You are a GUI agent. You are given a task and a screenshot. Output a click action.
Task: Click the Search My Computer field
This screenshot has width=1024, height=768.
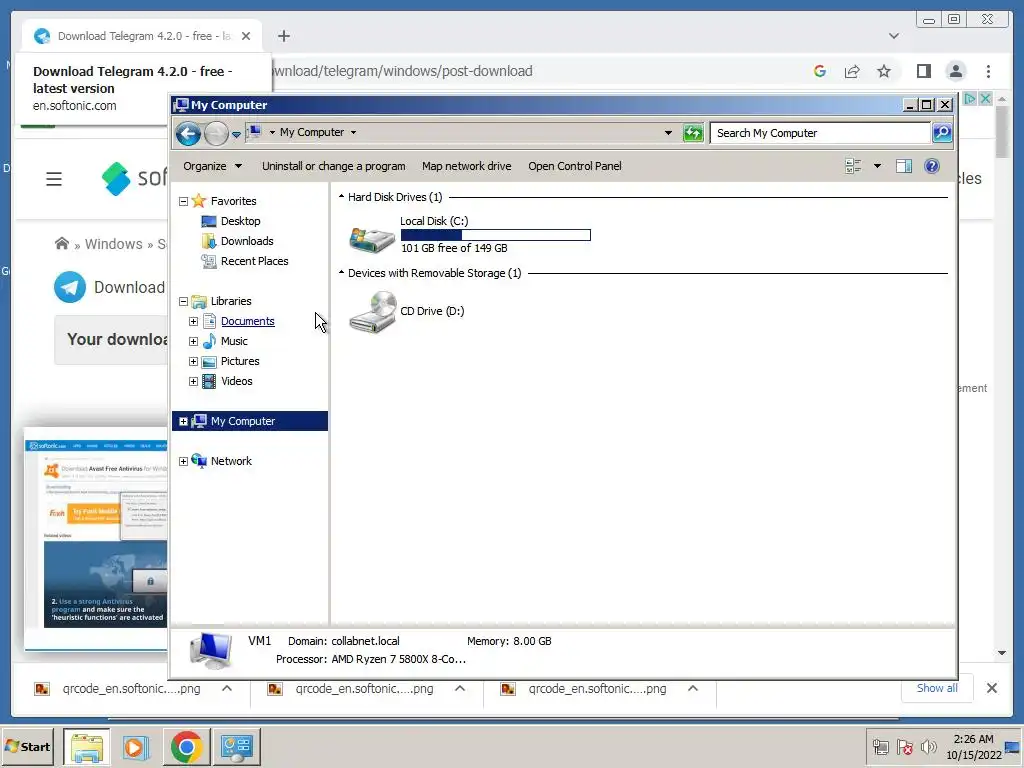[x=820, y=133]
